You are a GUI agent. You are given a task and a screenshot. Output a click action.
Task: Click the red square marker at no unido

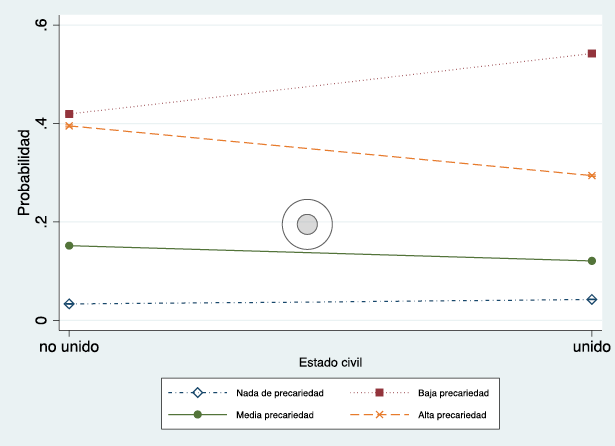(x=69, y=114)
